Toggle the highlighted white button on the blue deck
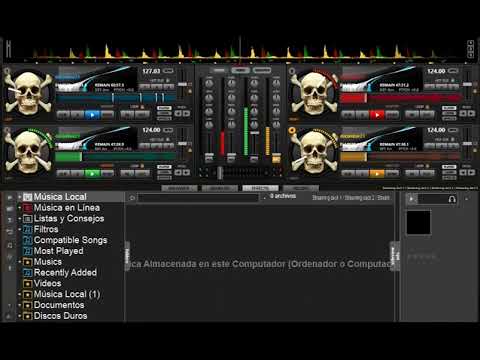Image resolution: width=480 pixels, height=360 pixels. [x=164, y=108]
